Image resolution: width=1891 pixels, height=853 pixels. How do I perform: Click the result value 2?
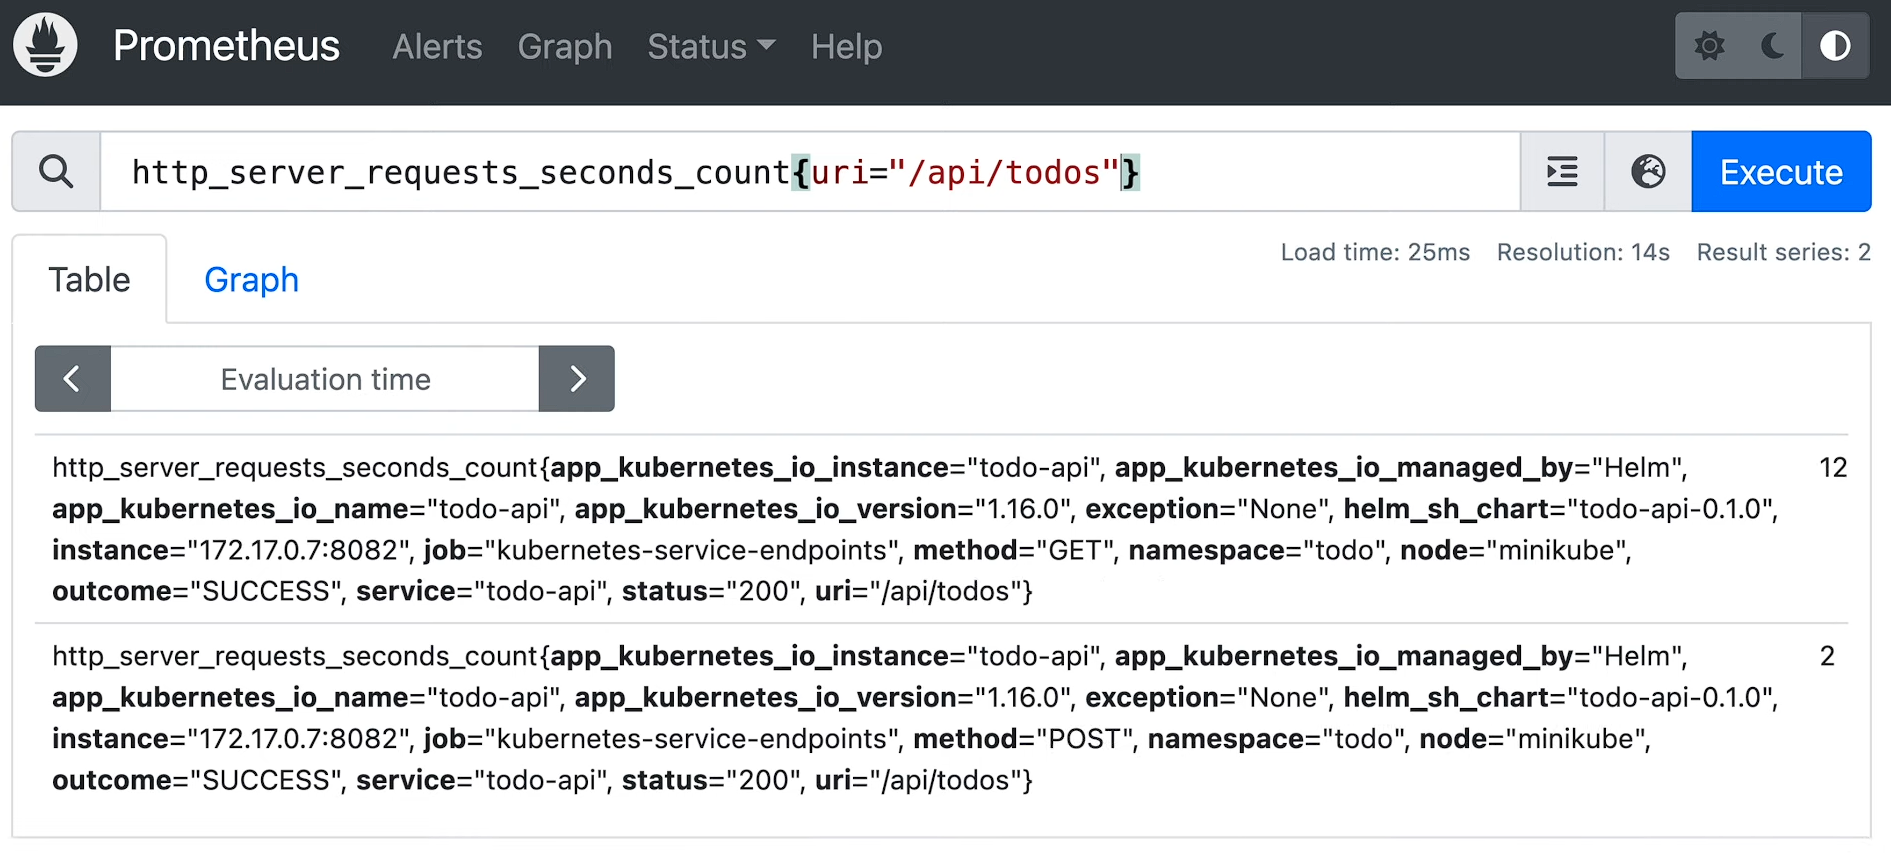pyautogui.click(x=1827, y=656)
